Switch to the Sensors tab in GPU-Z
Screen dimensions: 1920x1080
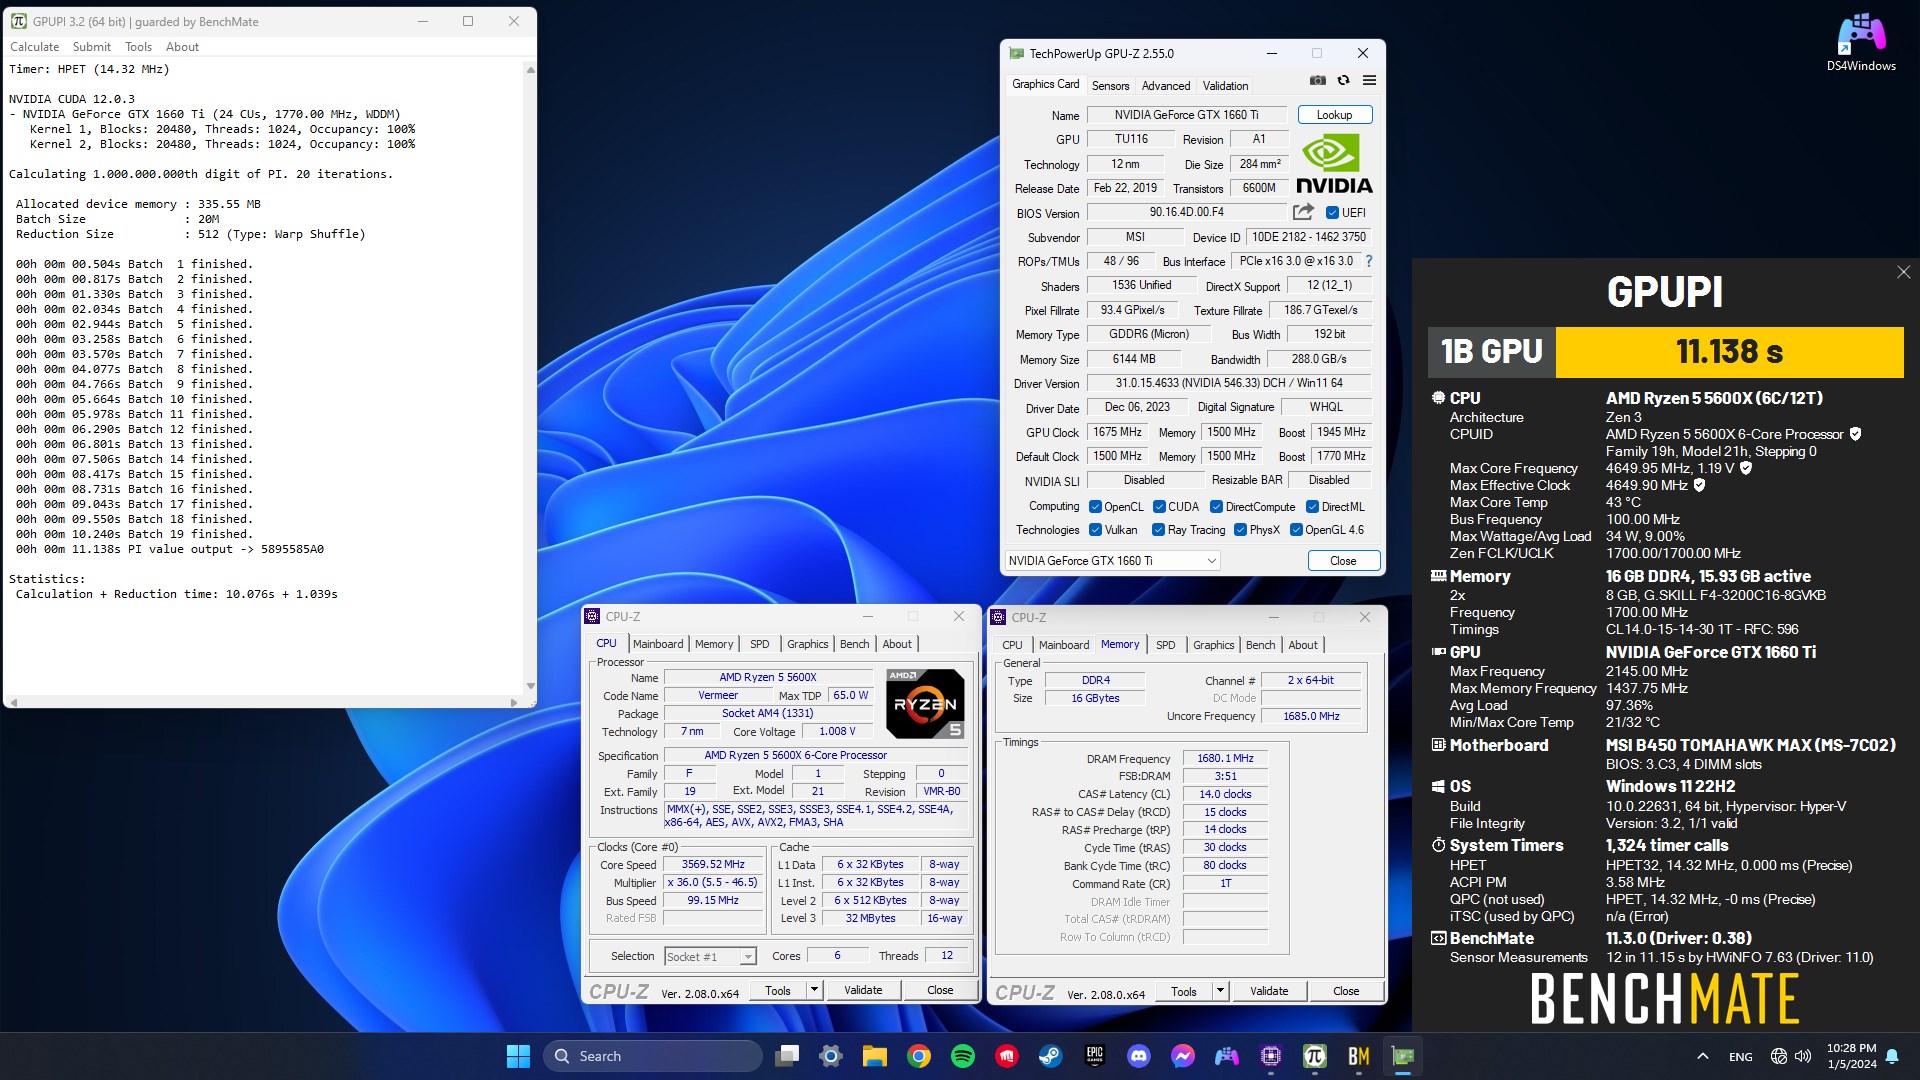[1110, 86]
